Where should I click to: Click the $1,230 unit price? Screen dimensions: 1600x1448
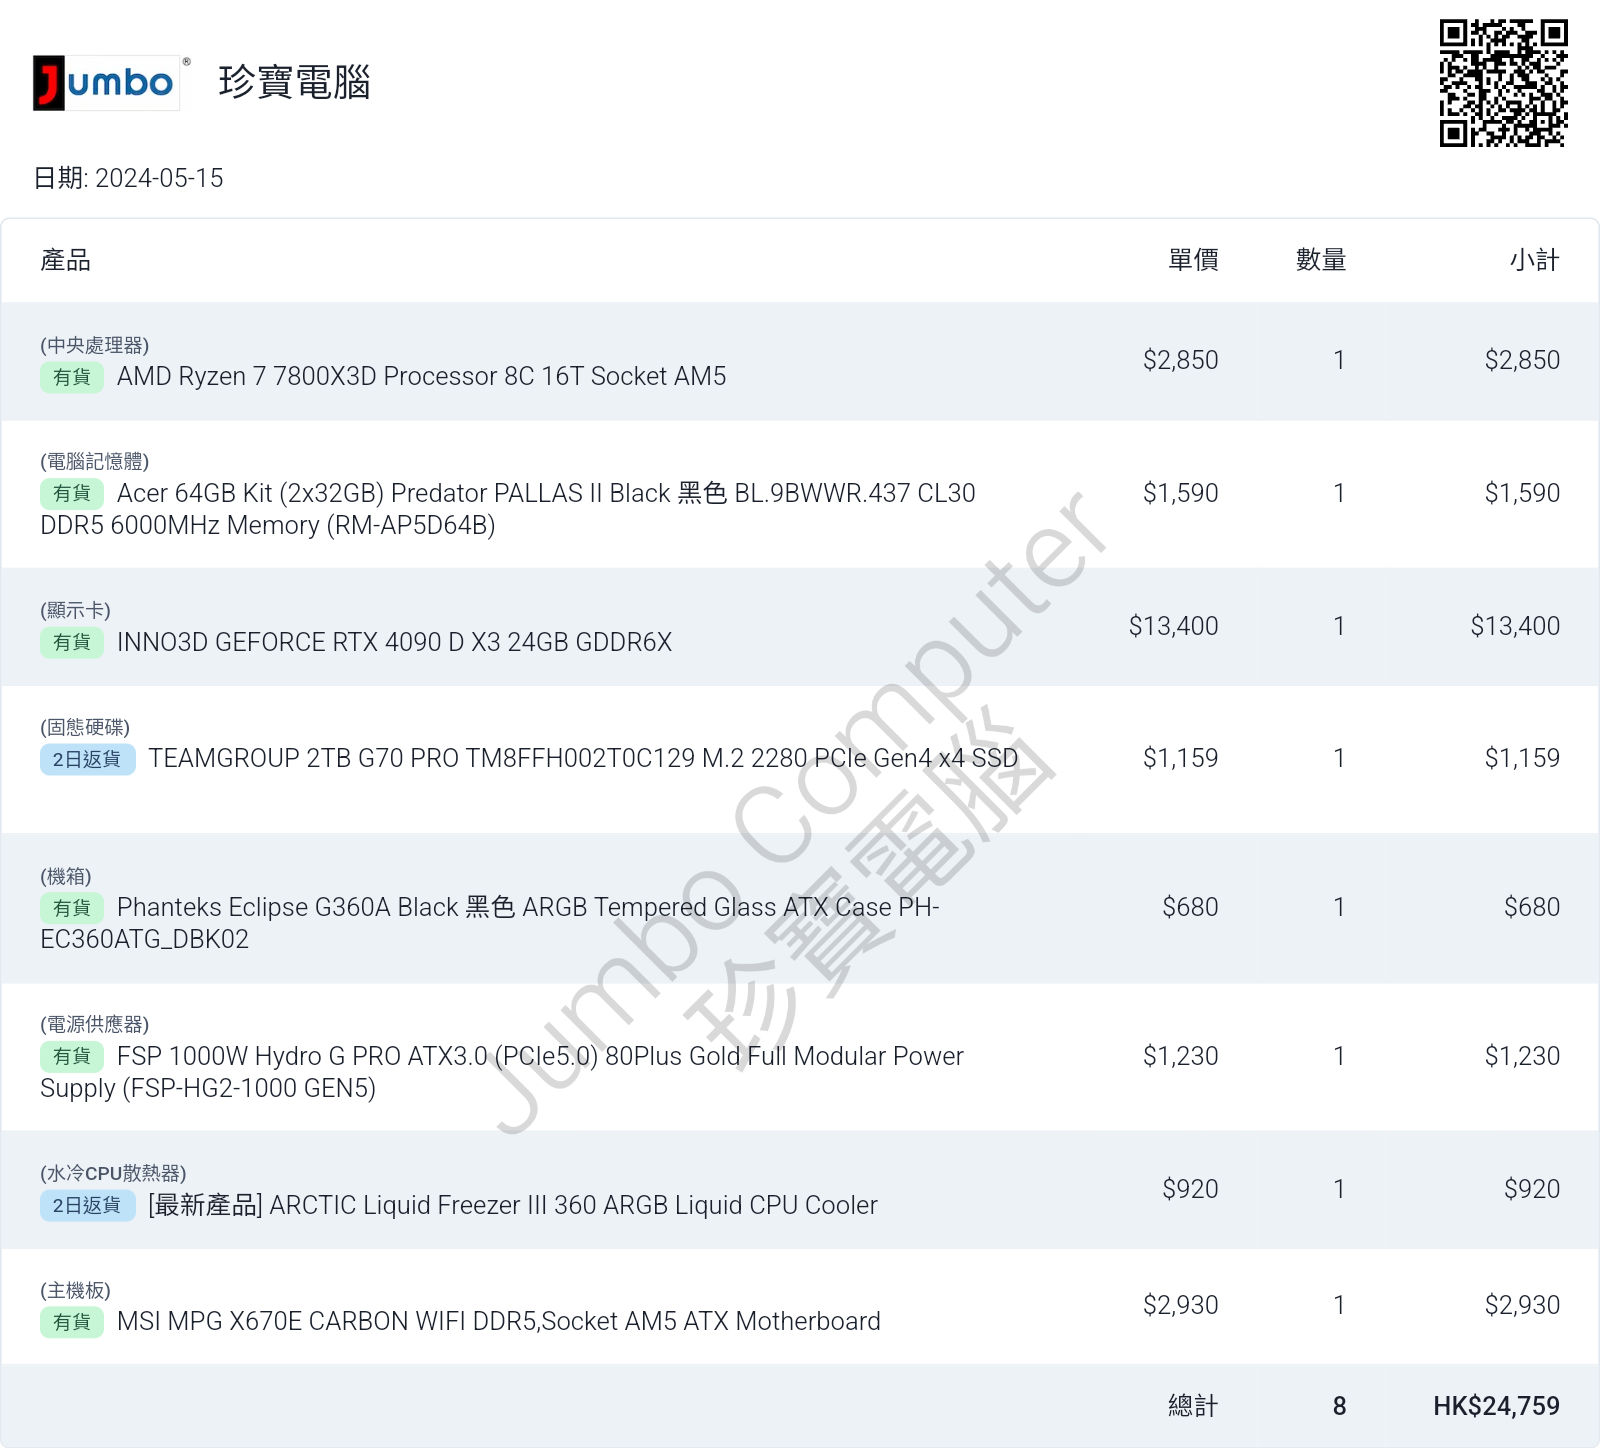click(1181, 1056)
